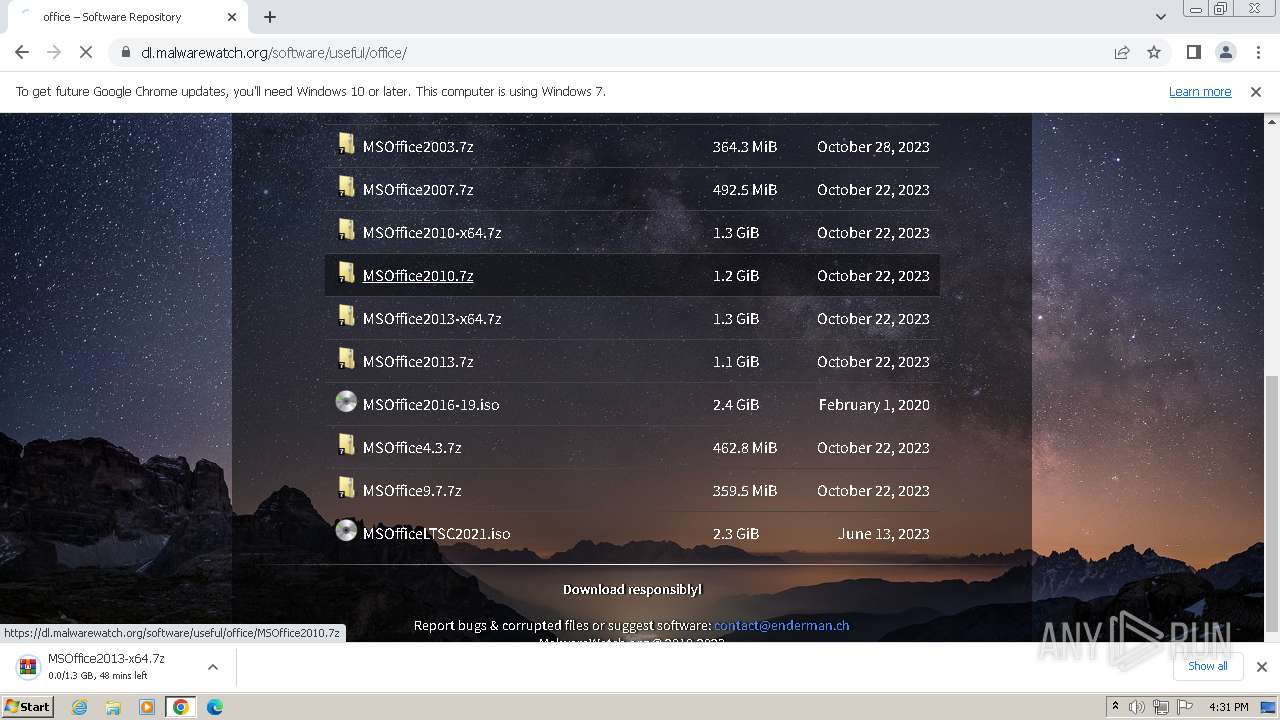This screenshot has width=1280, height=720.
Task: Click the MSOffice2007.7z archive icon
Action: [x=346, y=187]
